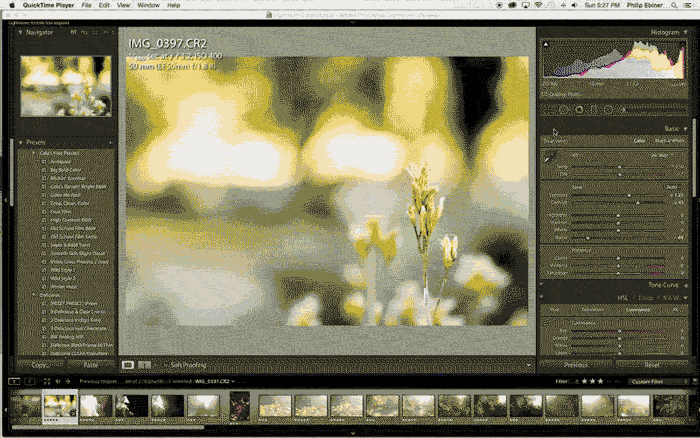
Task: Collapse the Histogram panel
Action: pyautogui.click(x=685, y=32)
